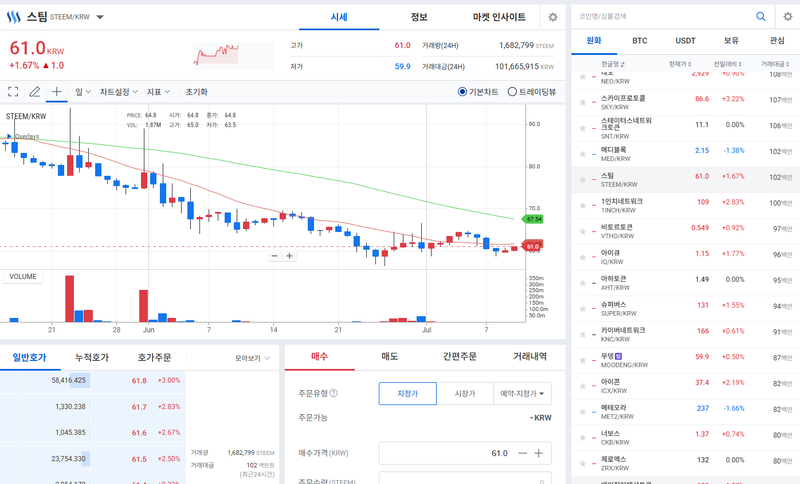This screenshot has height=484, width=800.
Task: Favorite star for 비트로토큰 VTHO/KRW
Action: pyautogui.click(x=583, y=232)
